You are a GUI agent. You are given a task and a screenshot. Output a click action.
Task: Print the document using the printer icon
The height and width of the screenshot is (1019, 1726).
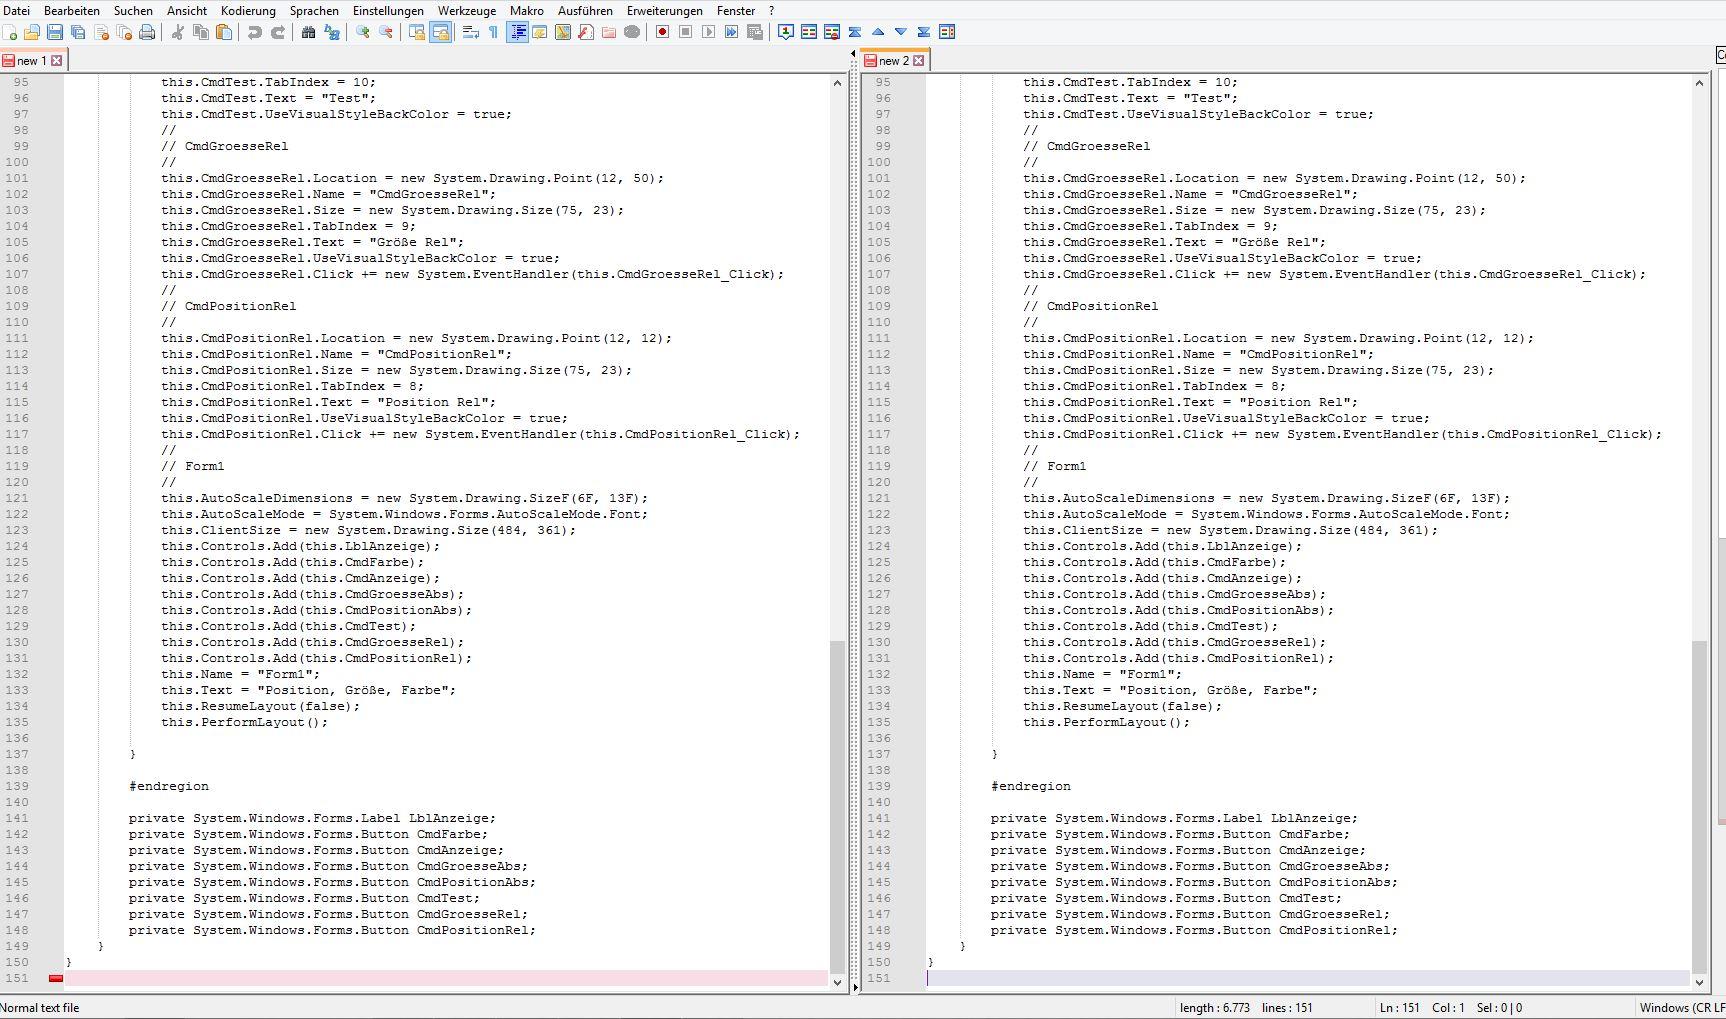point(147,32)
